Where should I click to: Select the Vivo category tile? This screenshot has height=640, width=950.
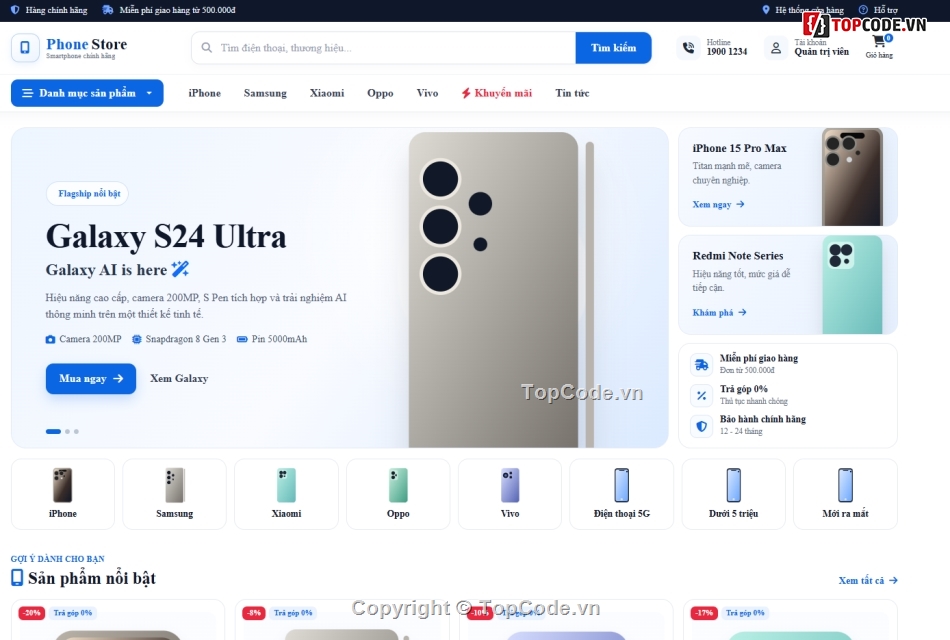click(510, 494)
